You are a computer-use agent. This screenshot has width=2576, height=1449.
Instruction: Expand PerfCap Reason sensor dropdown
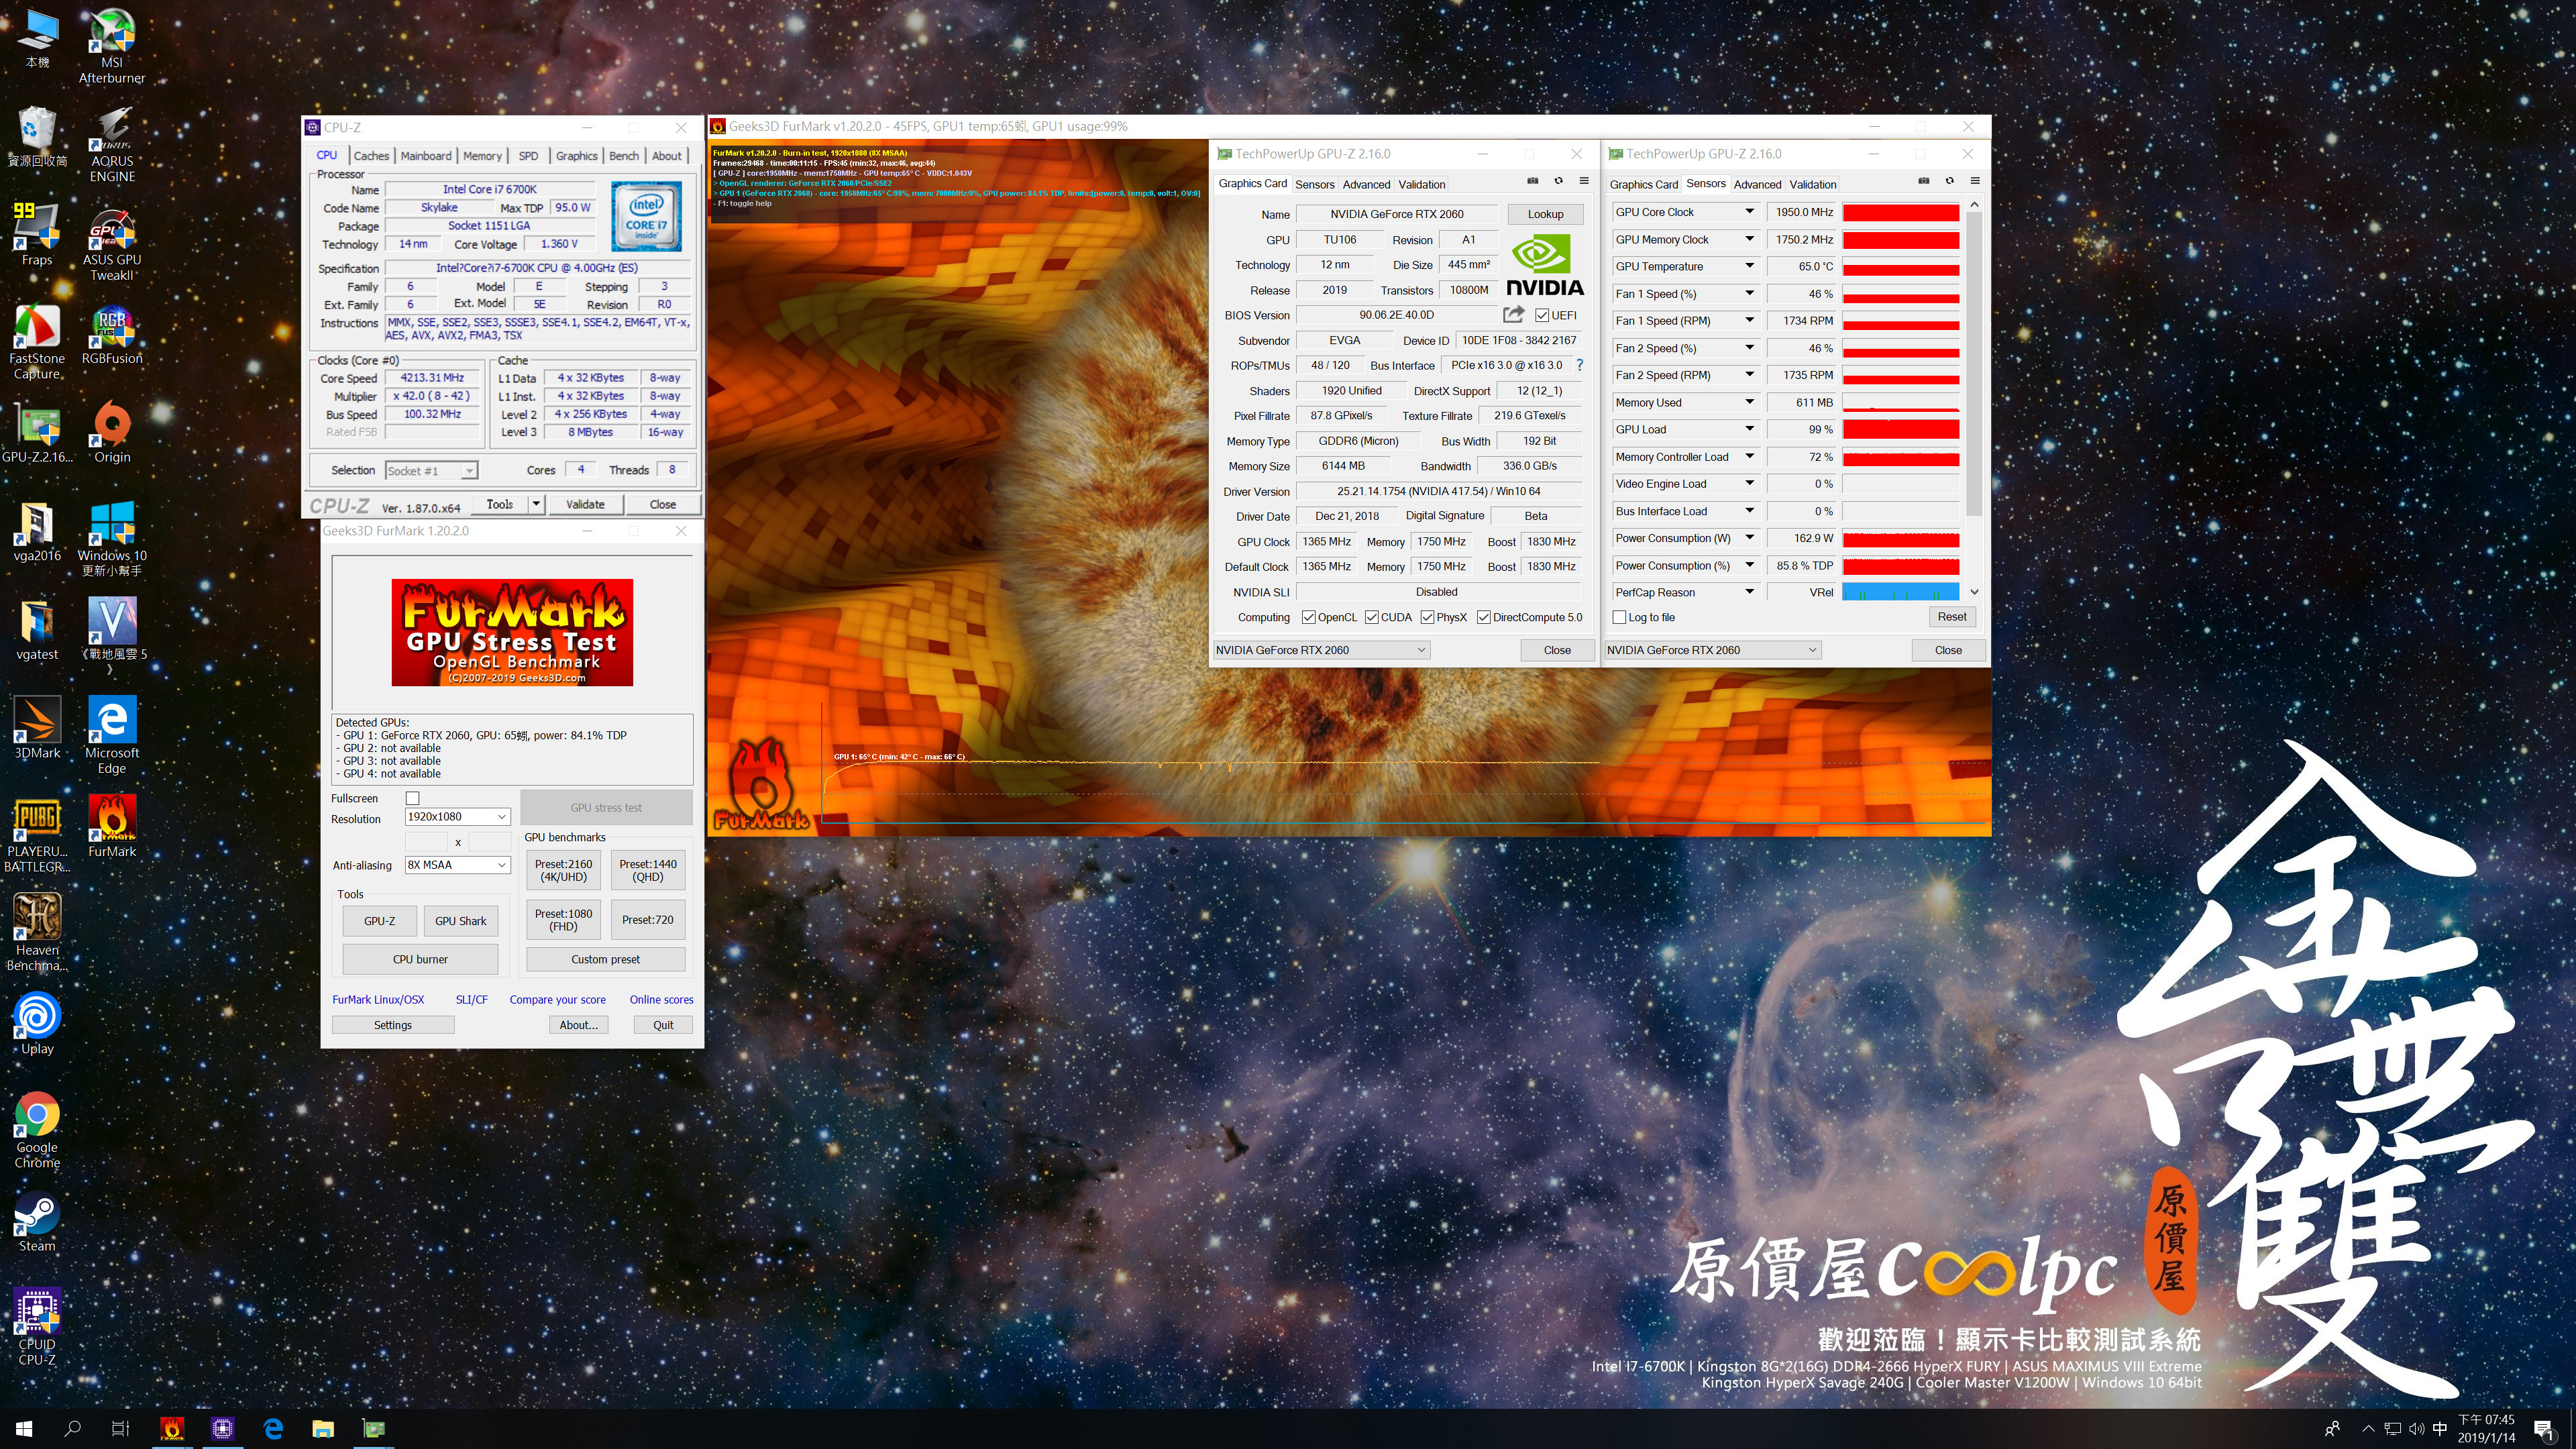click(1749, 592)
